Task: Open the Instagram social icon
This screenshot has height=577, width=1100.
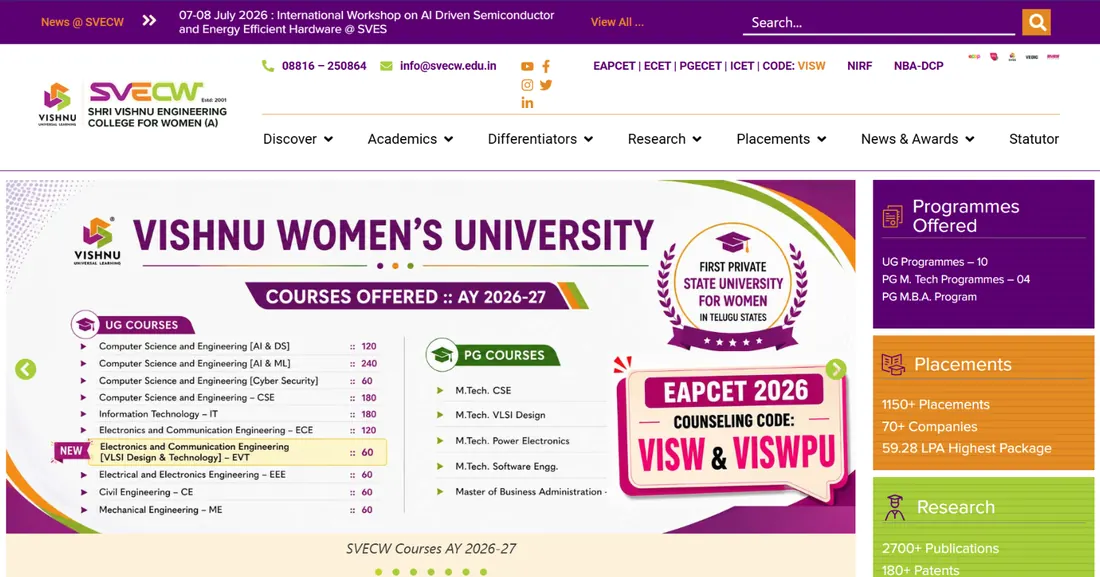Action: point(527,85)
